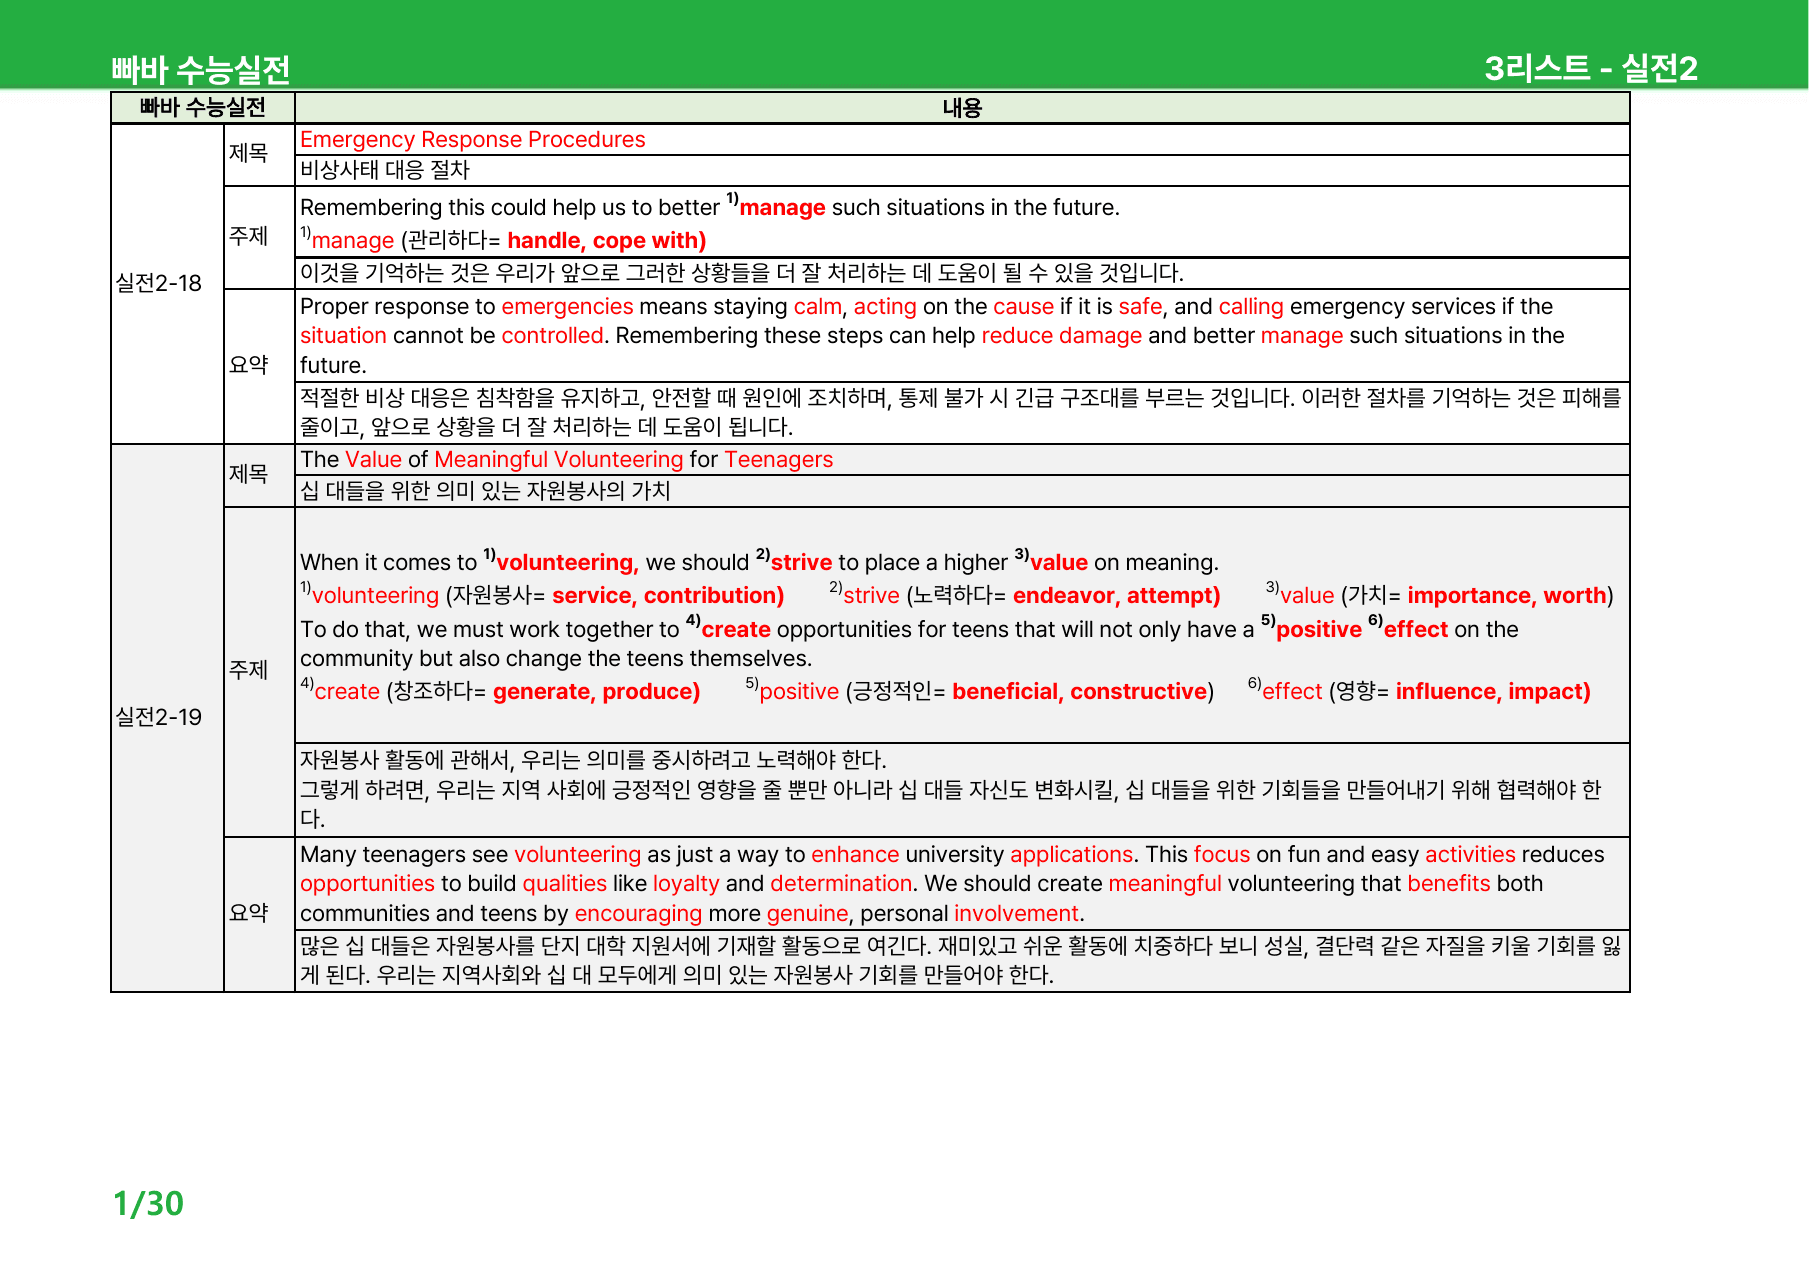The width and height of the screenshot is (1809, 1279).
Task: Click the page number '1/30'
Action: 148,1203
